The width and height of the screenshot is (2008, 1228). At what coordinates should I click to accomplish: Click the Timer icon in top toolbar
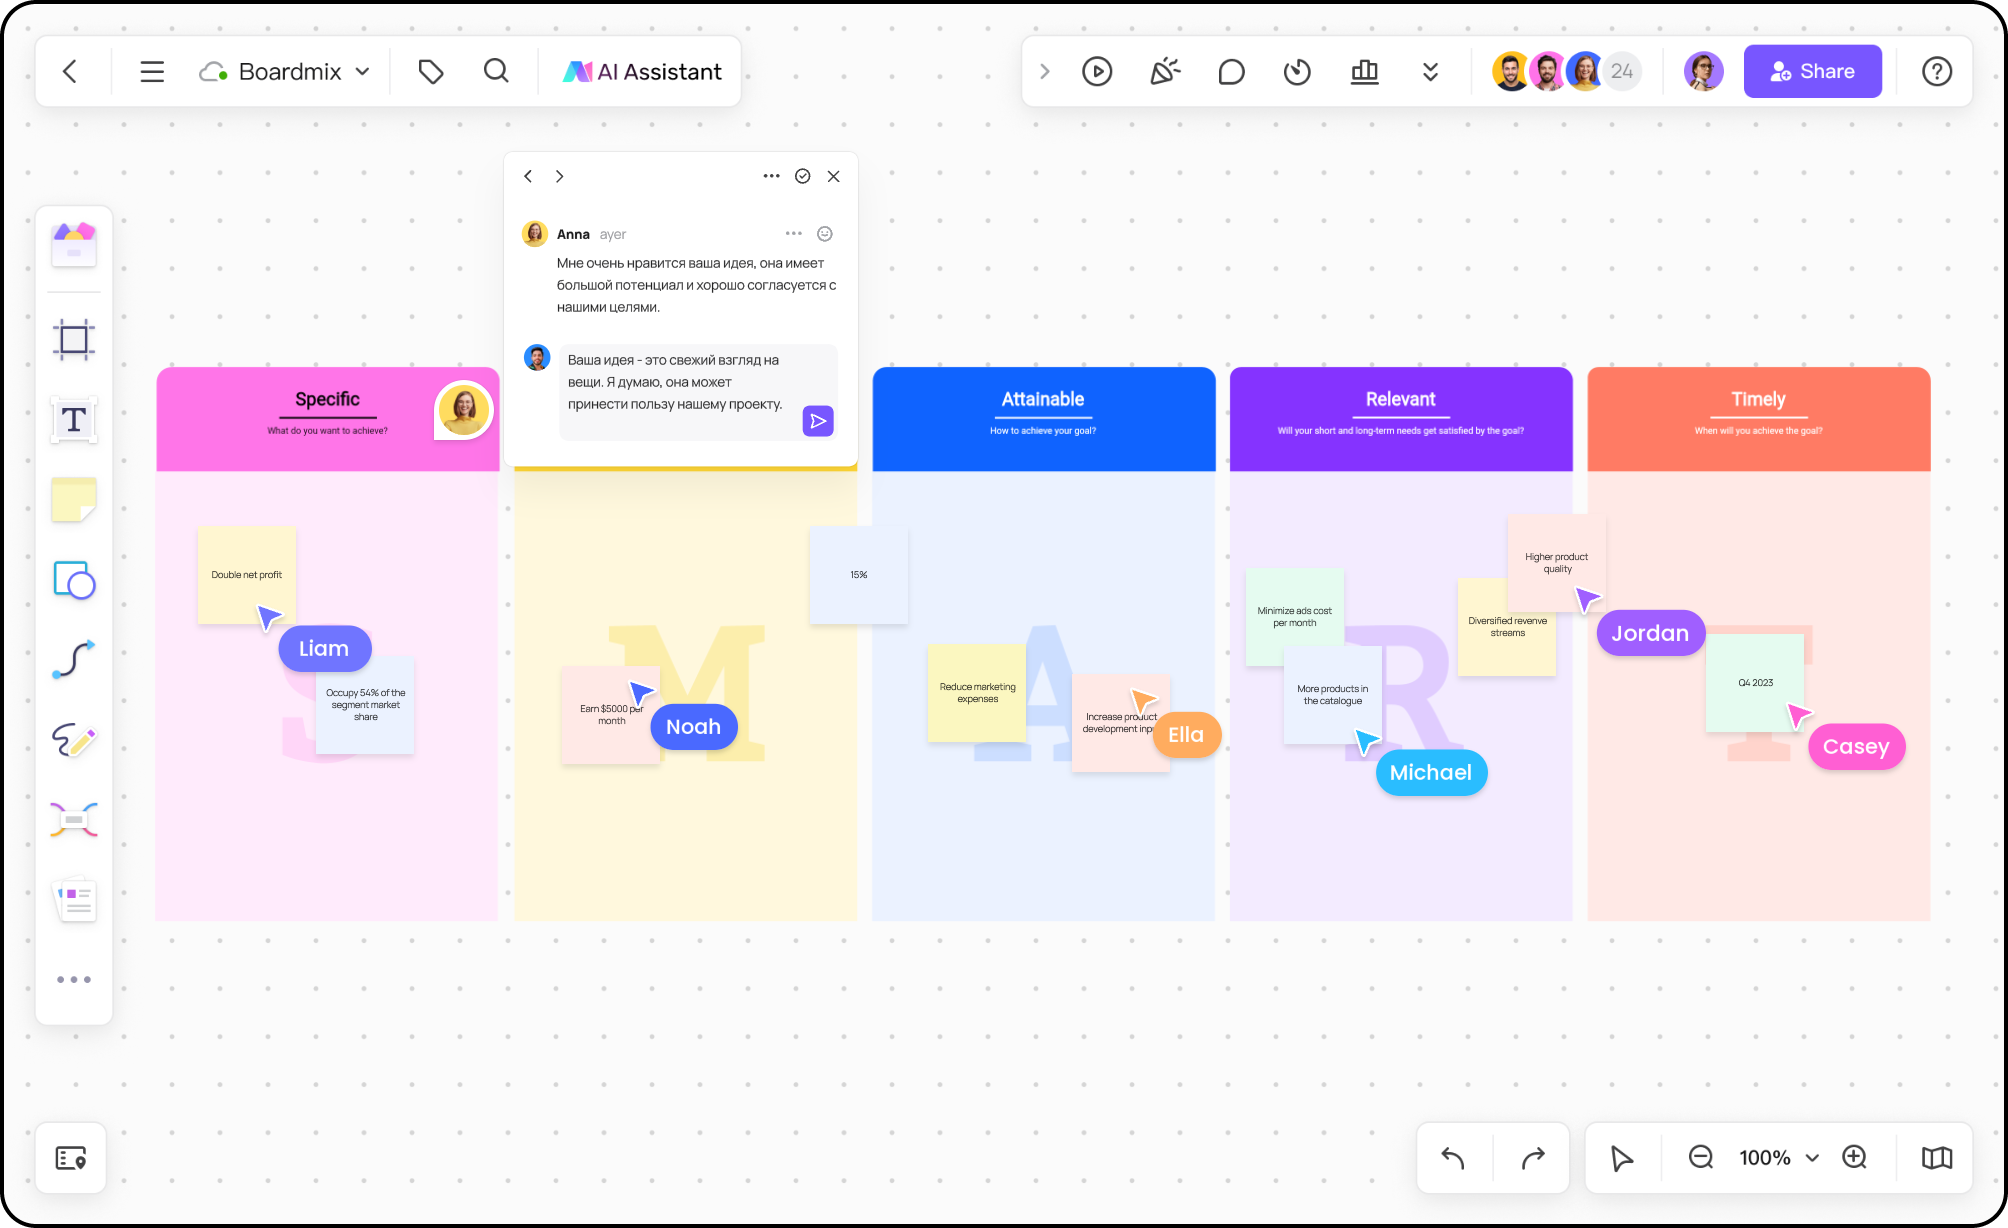pyautogui.click(x=1298, y=70)
